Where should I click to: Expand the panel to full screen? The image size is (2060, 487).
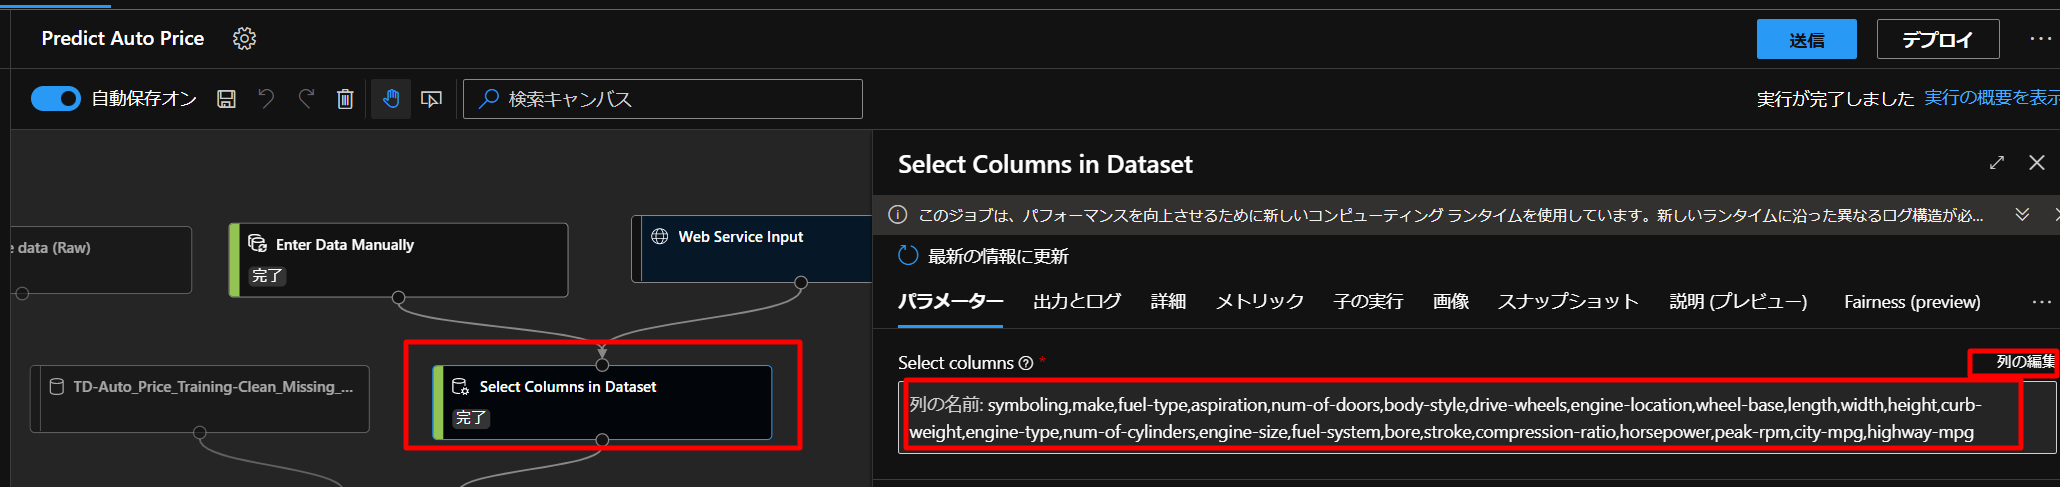pyautogui.click(x=1997, y=163)
